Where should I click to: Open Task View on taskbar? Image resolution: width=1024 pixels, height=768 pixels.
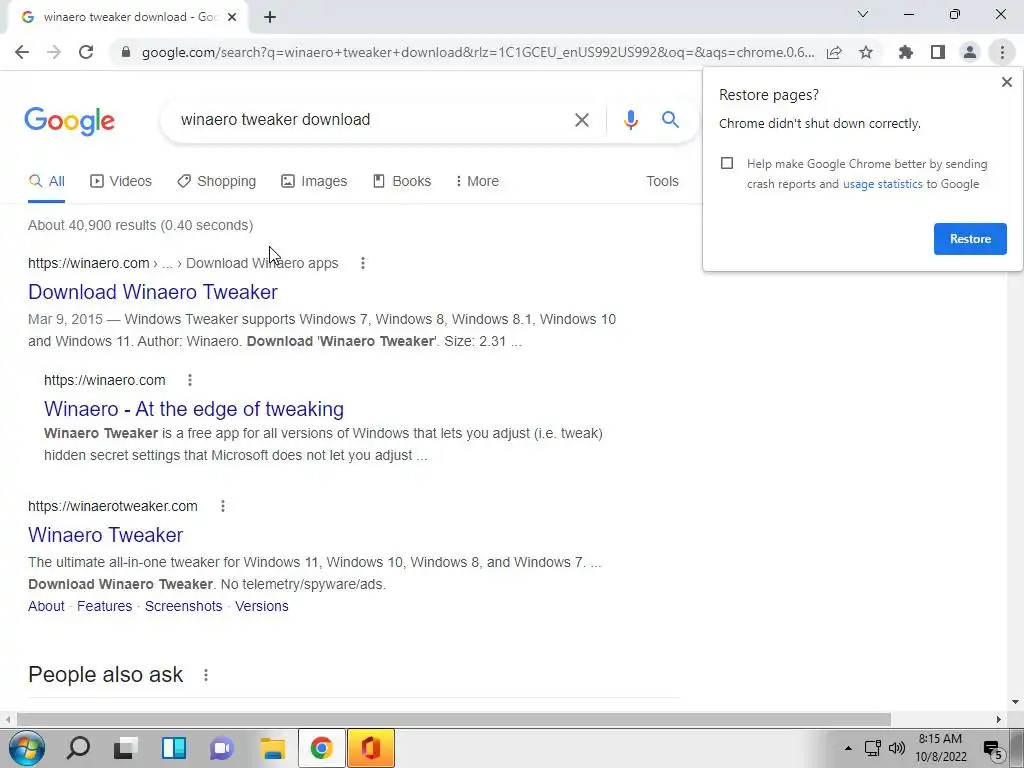coord(126,748)
